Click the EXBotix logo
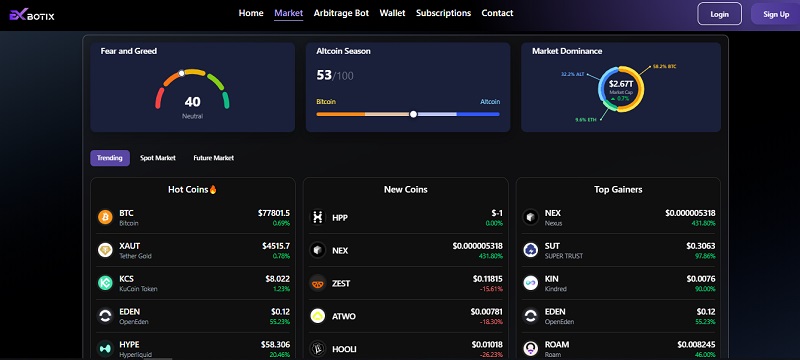Screen dimensions: 800x360 pyautogui.click(x=32, y=15)
